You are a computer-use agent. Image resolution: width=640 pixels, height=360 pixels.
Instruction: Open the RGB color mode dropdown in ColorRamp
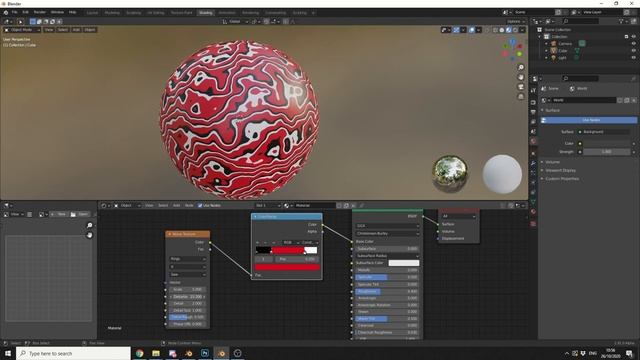[291, 242]
